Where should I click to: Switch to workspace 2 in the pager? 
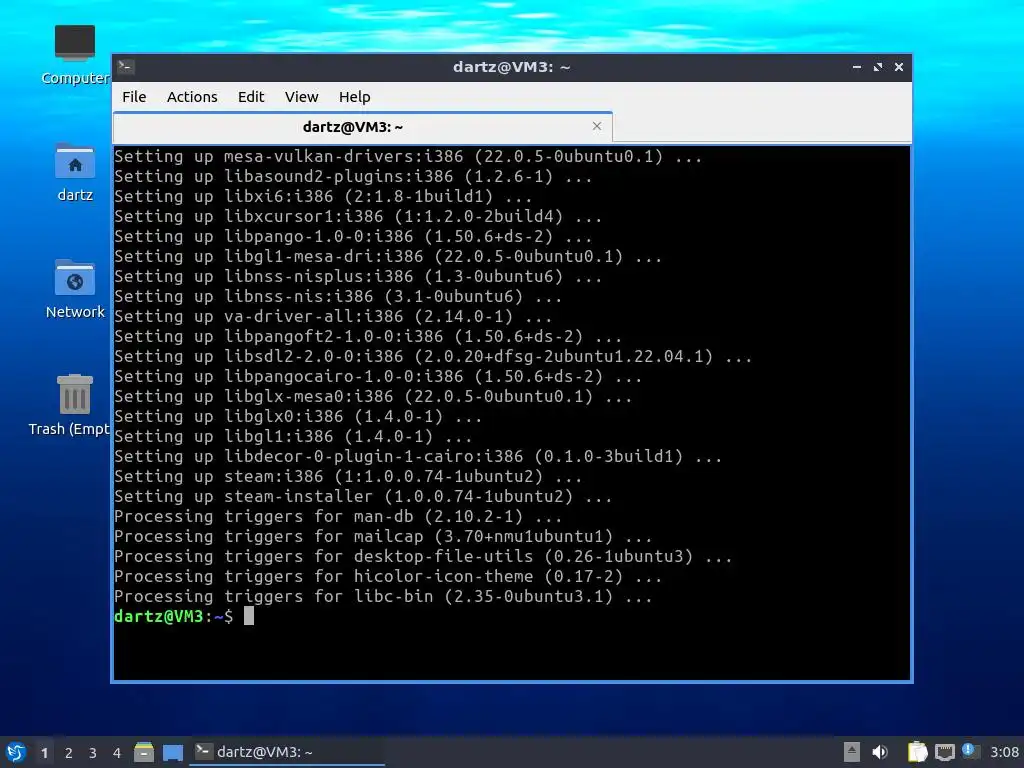tap(69, 753)
